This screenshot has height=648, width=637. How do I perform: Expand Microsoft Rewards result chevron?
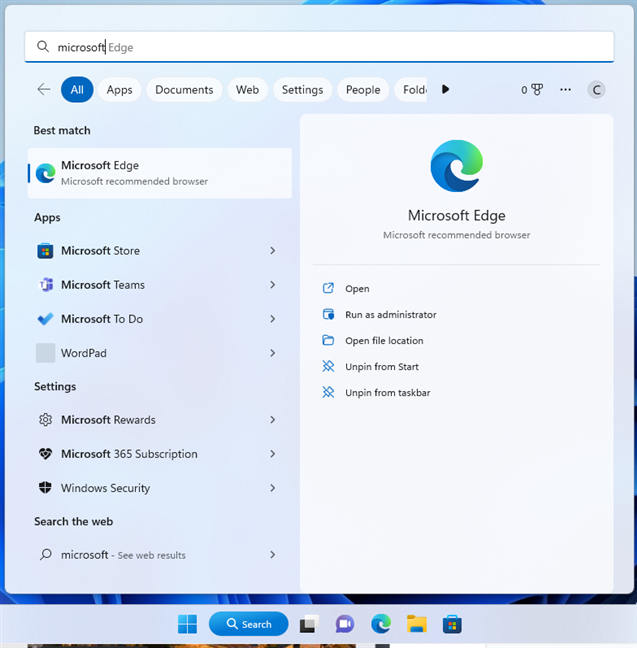click(x=272, y=420)
